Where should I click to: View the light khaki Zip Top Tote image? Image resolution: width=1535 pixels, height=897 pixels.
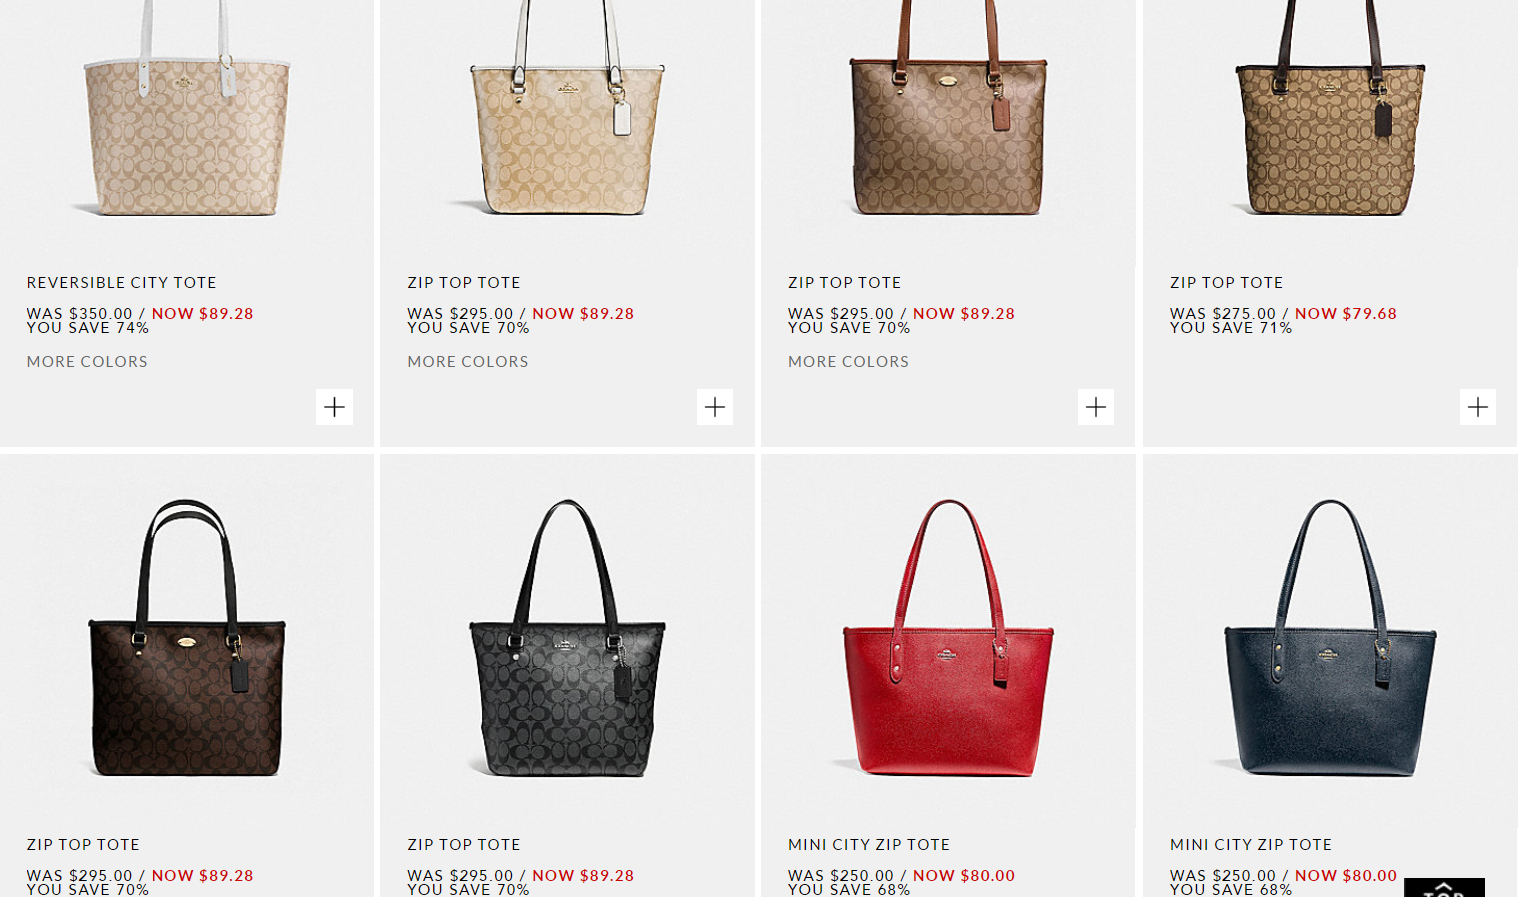[x=567, y=110]
